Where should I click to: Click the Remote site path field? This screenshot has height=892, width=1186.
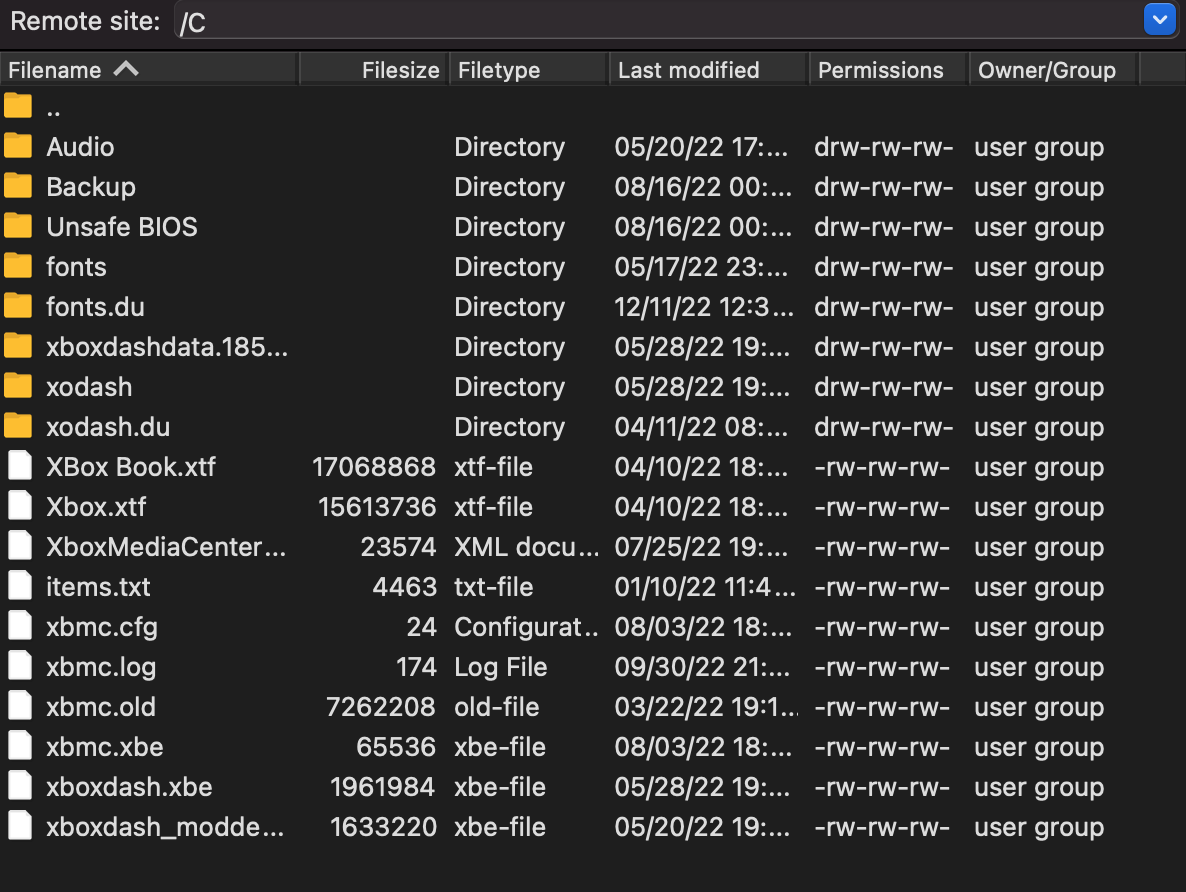click(658, 20)
